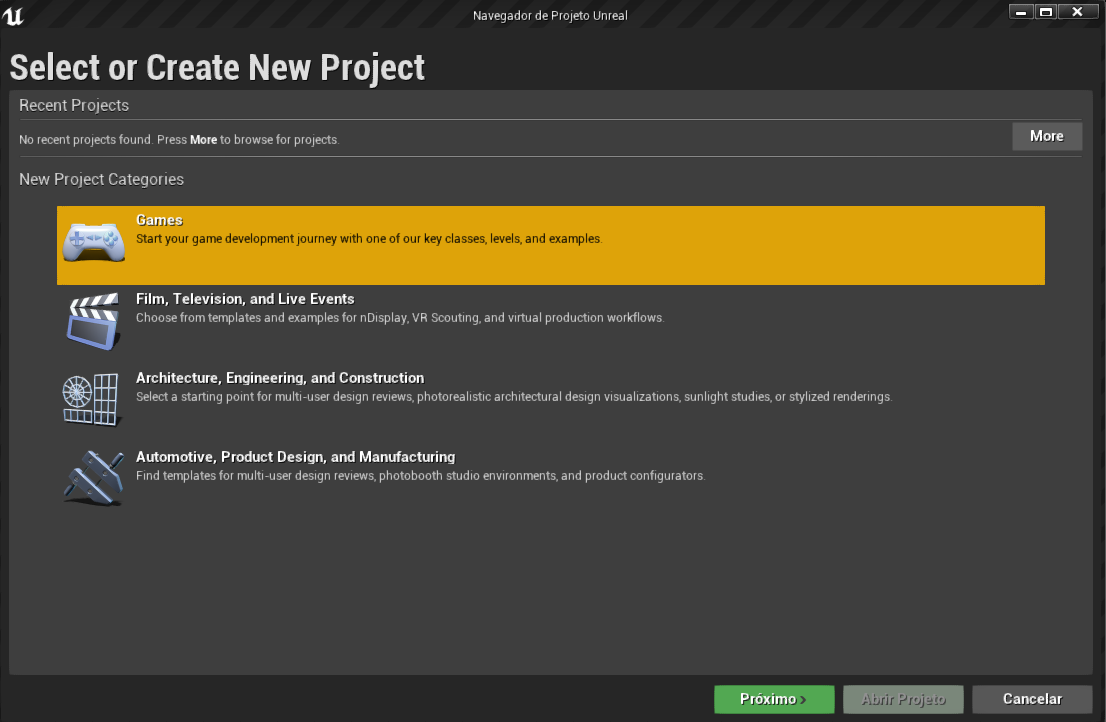Click the grayed-out Abrir Projeto button

tap(903, 699)
